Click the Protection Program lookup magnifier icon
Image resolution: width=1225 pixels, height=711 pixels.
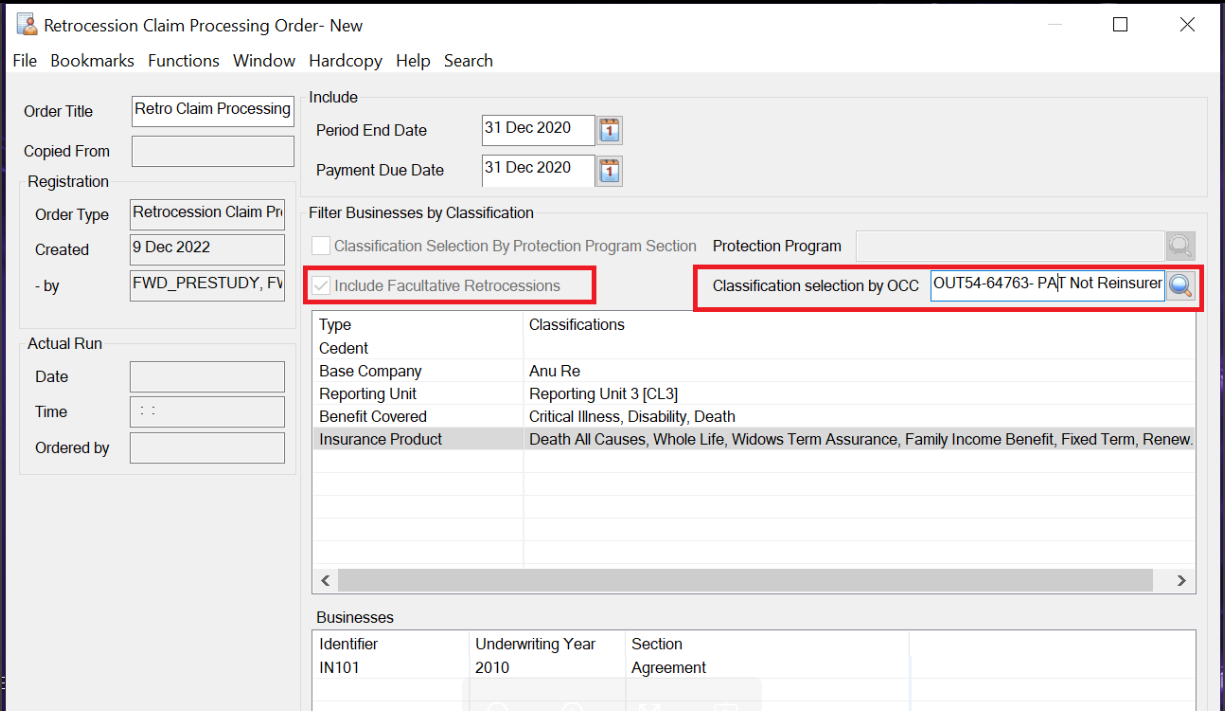[x=1180, y=246]
